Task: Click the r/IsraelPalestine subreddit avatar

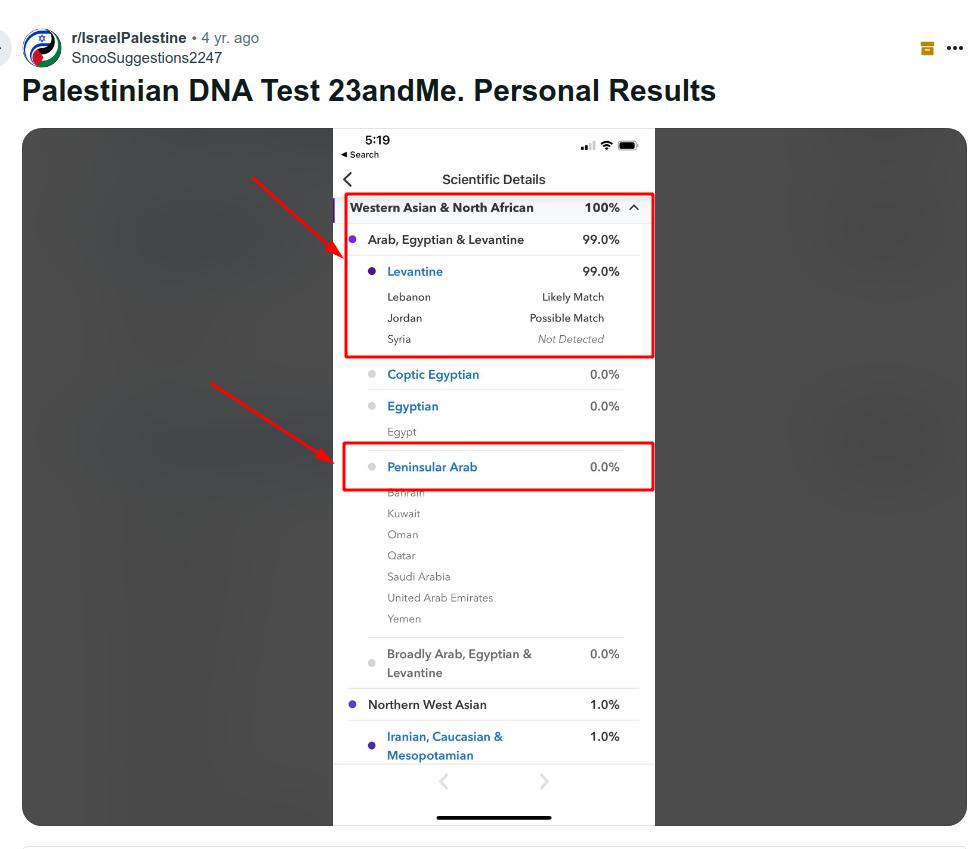Action: 42,48
